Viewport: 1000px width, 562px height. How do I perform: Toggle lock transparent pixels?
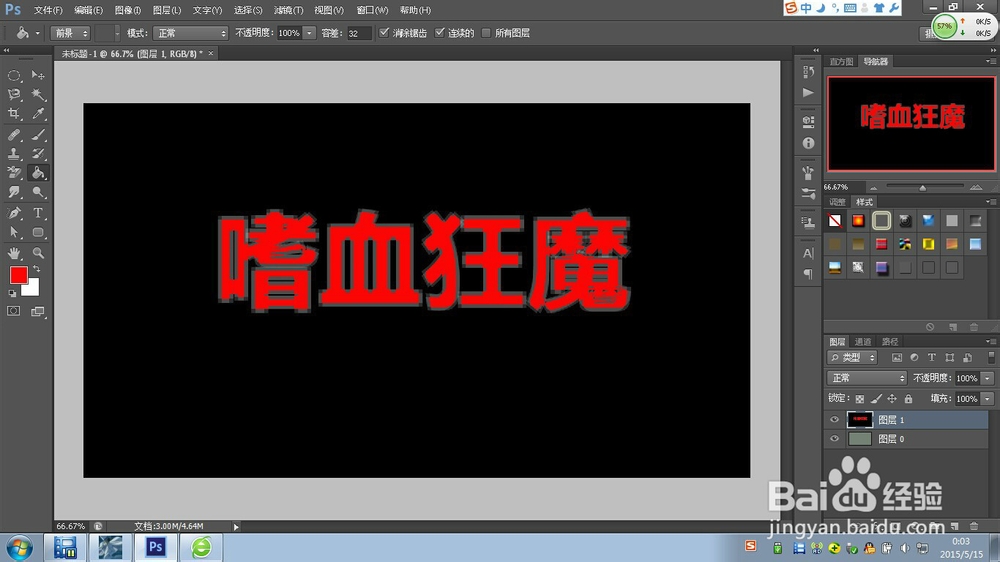tap(860, 399)
